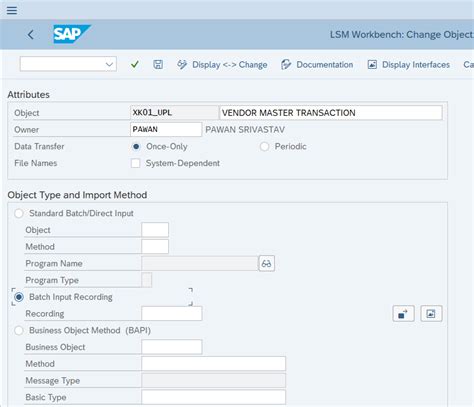Click the Program Name field
Image resolution: width=474 pixels, height=407 pixels.
(199, 263)
